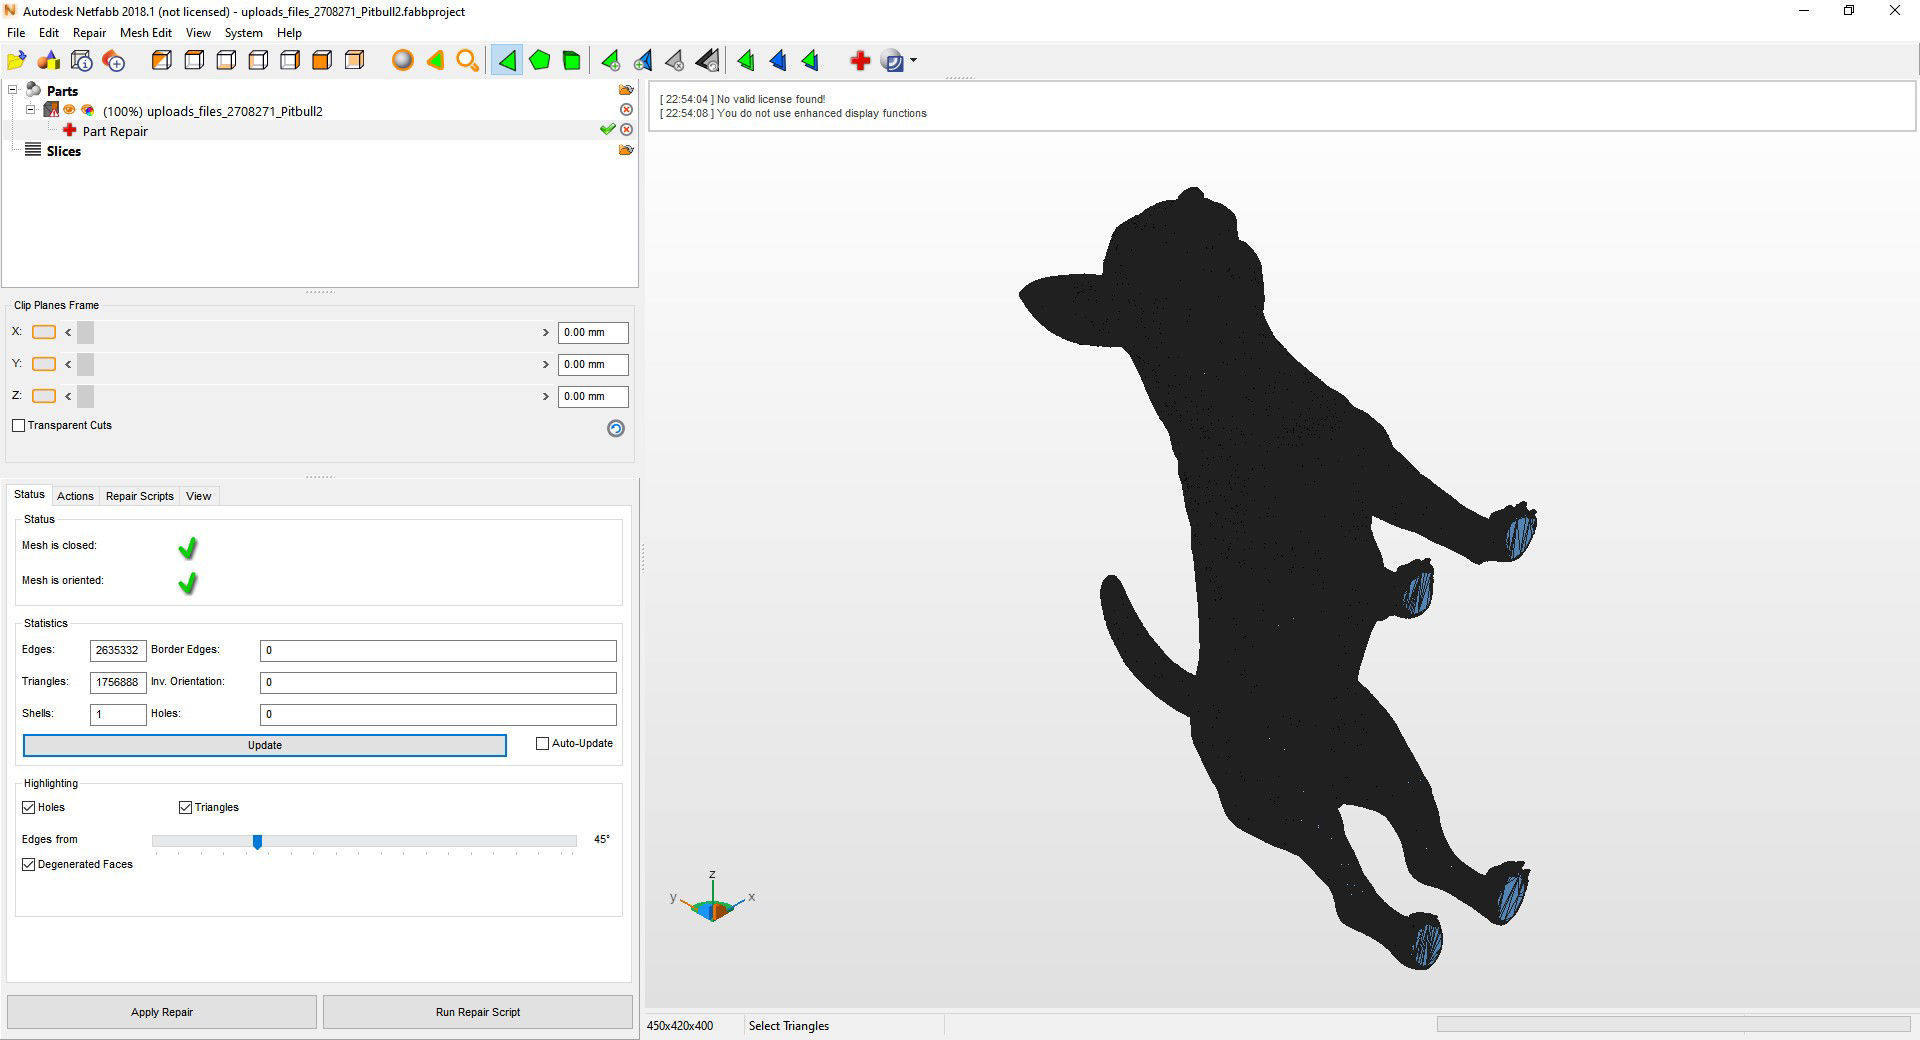Collapse the uploads_files_2708271_Pitbull2 node

tap(30, 110)
